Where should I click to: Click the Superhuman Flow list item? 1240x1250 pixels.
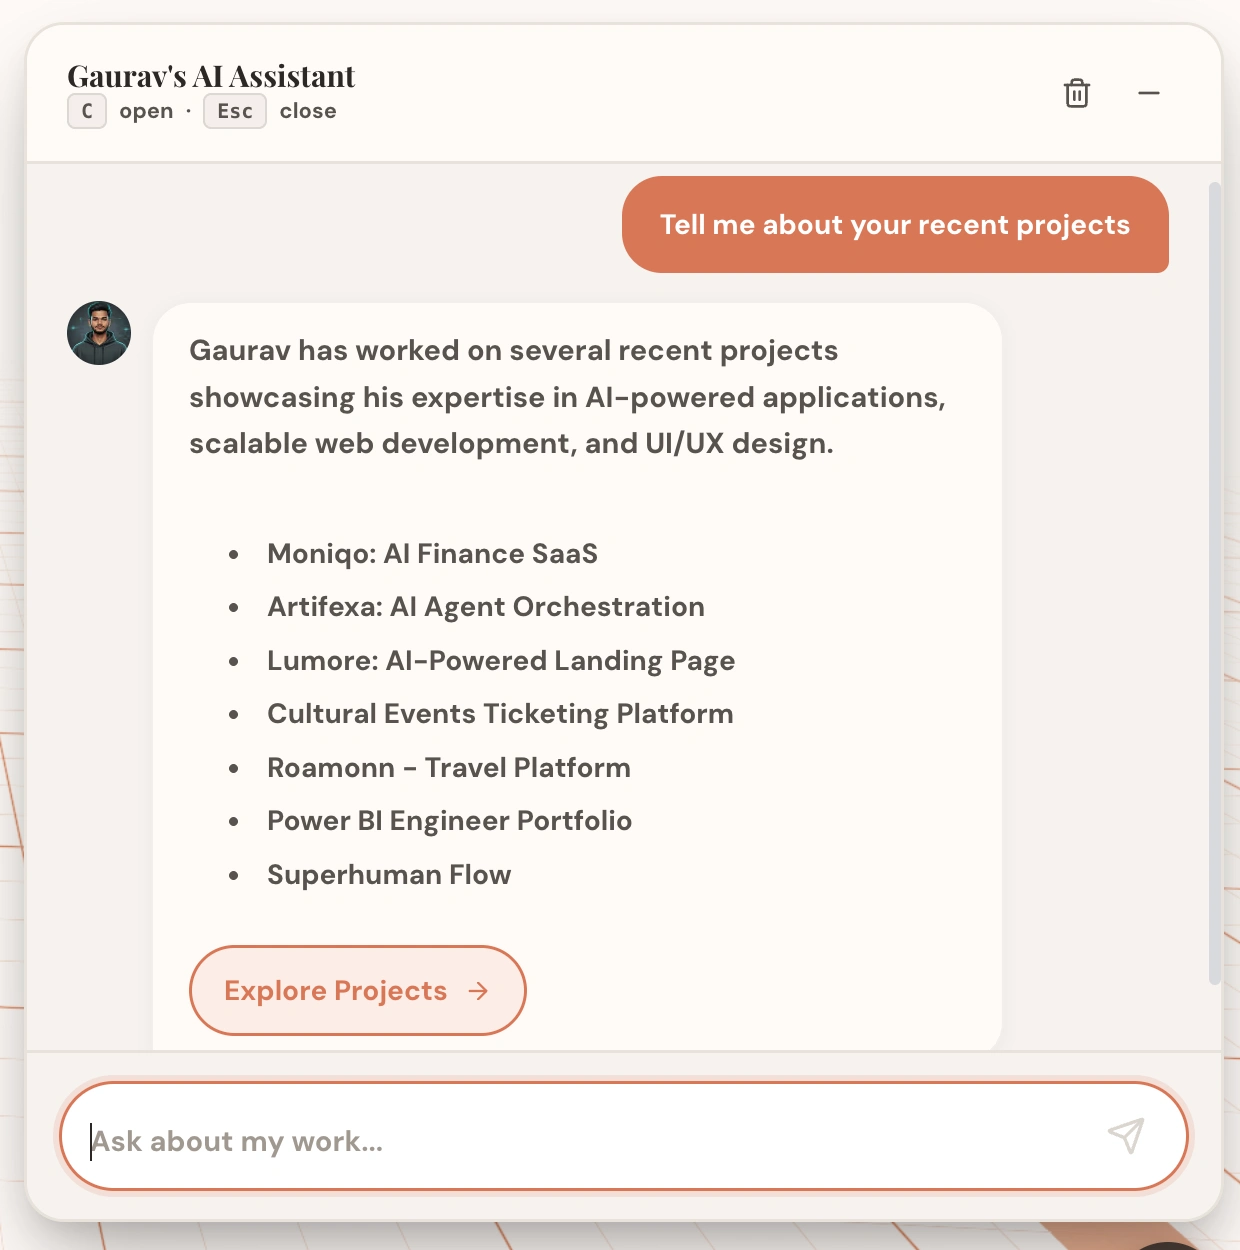coord(389,875)
